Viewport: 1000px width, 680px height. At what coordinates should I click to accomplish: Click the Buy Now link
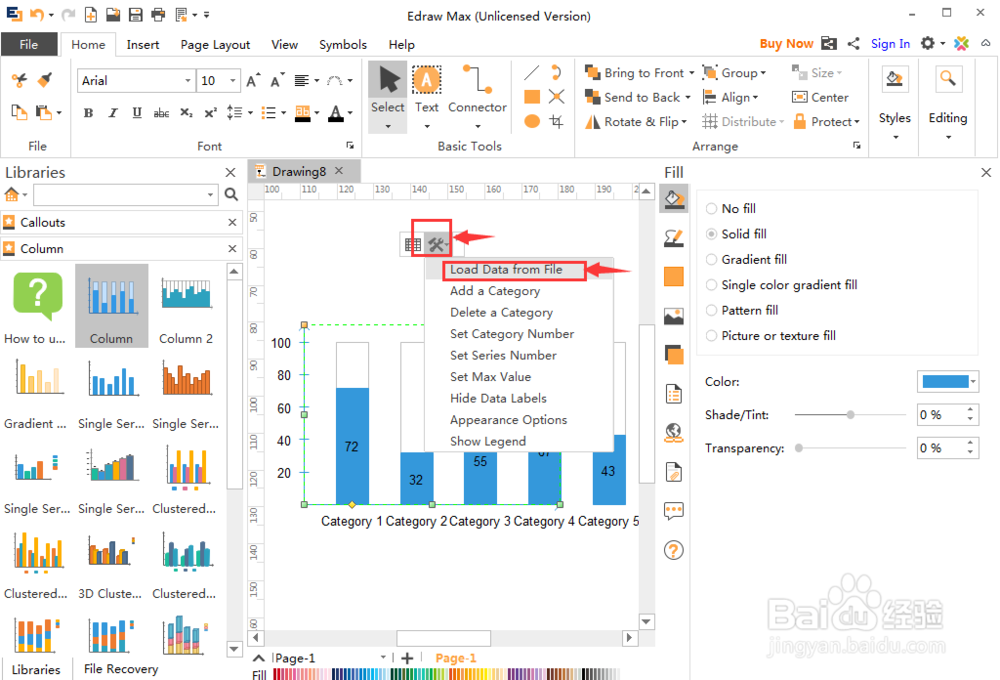tap(786, 43)
